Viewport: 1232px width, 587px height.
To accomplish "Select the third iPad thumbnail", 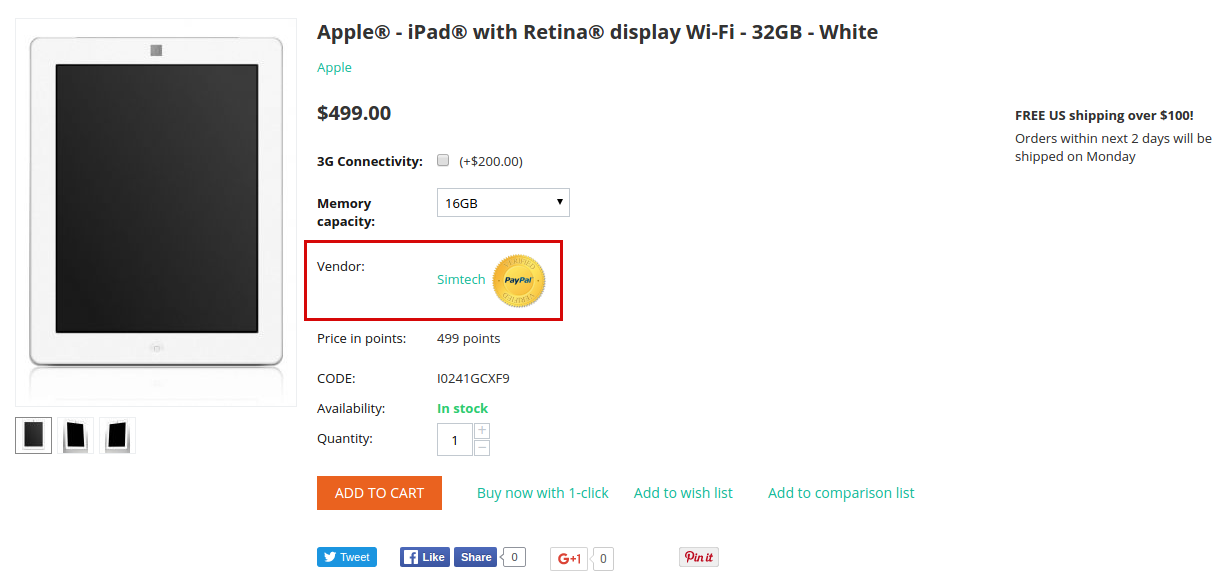I will pos(117,435).
